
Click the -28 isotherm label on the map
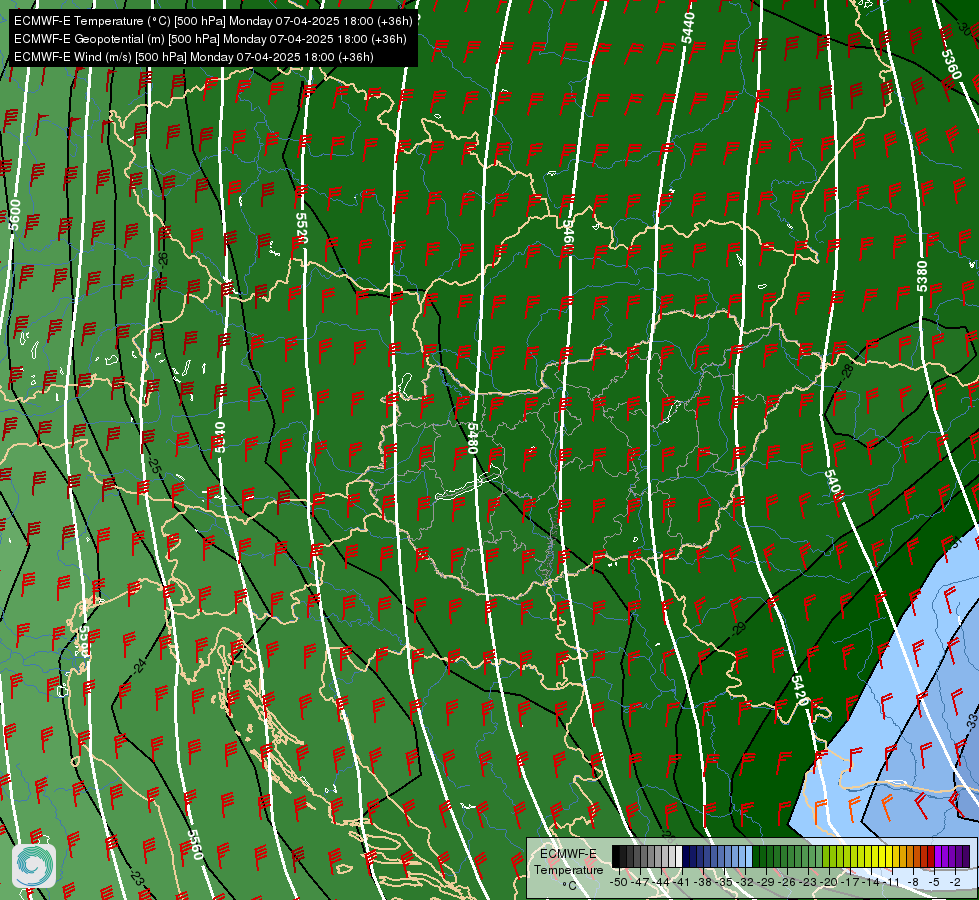(x=847, y=371)
